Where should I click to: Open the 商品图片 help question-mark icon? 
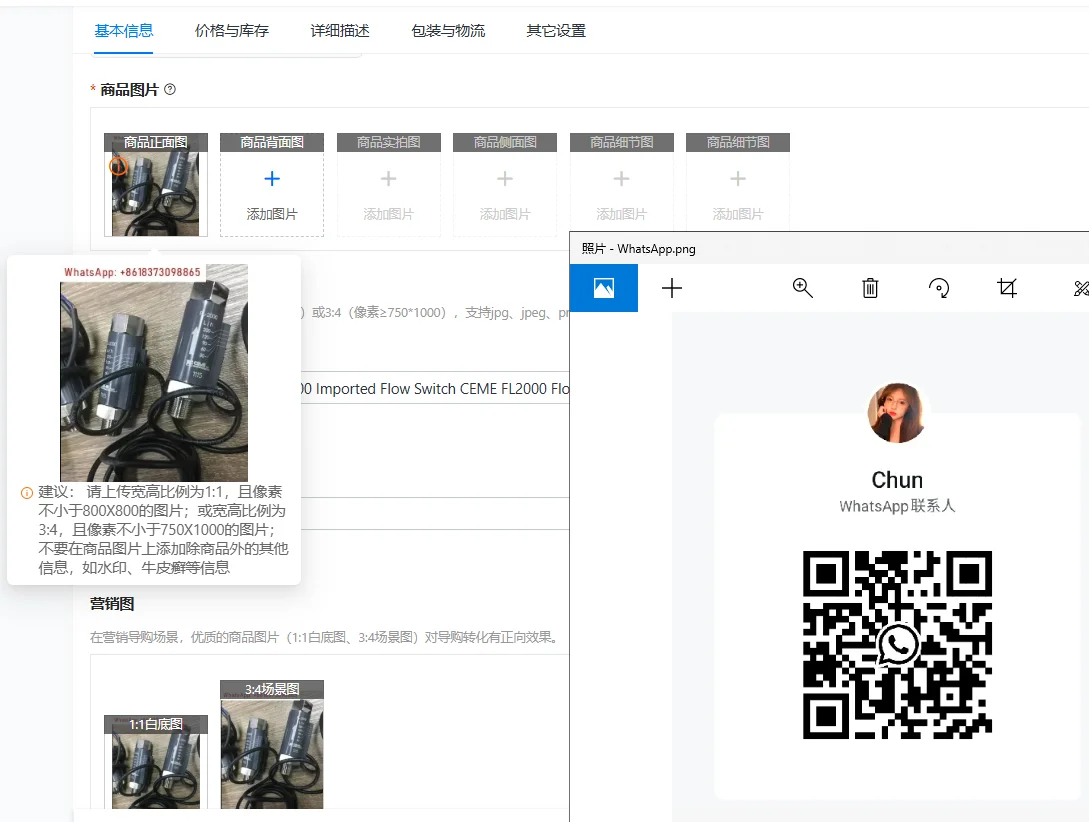170,89
